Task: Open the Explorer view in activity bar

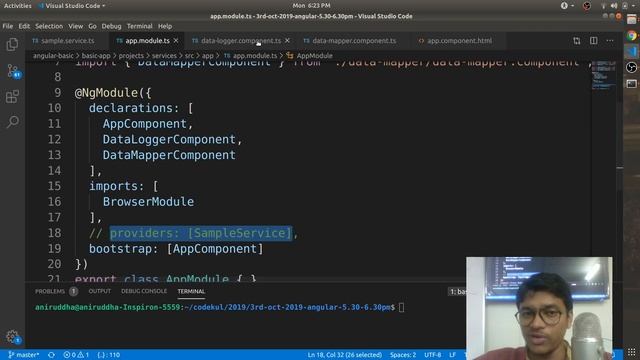Action: [12, 44]
